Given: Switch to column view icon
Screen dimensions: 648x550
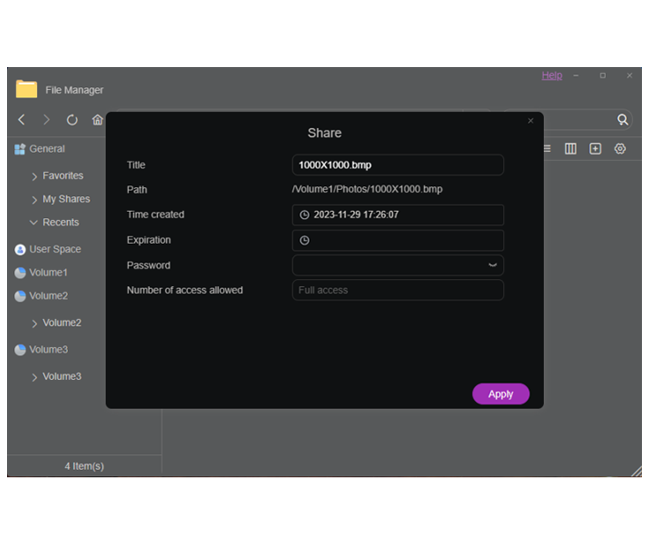Looking at the screenshot, I should tap(570, 149).
